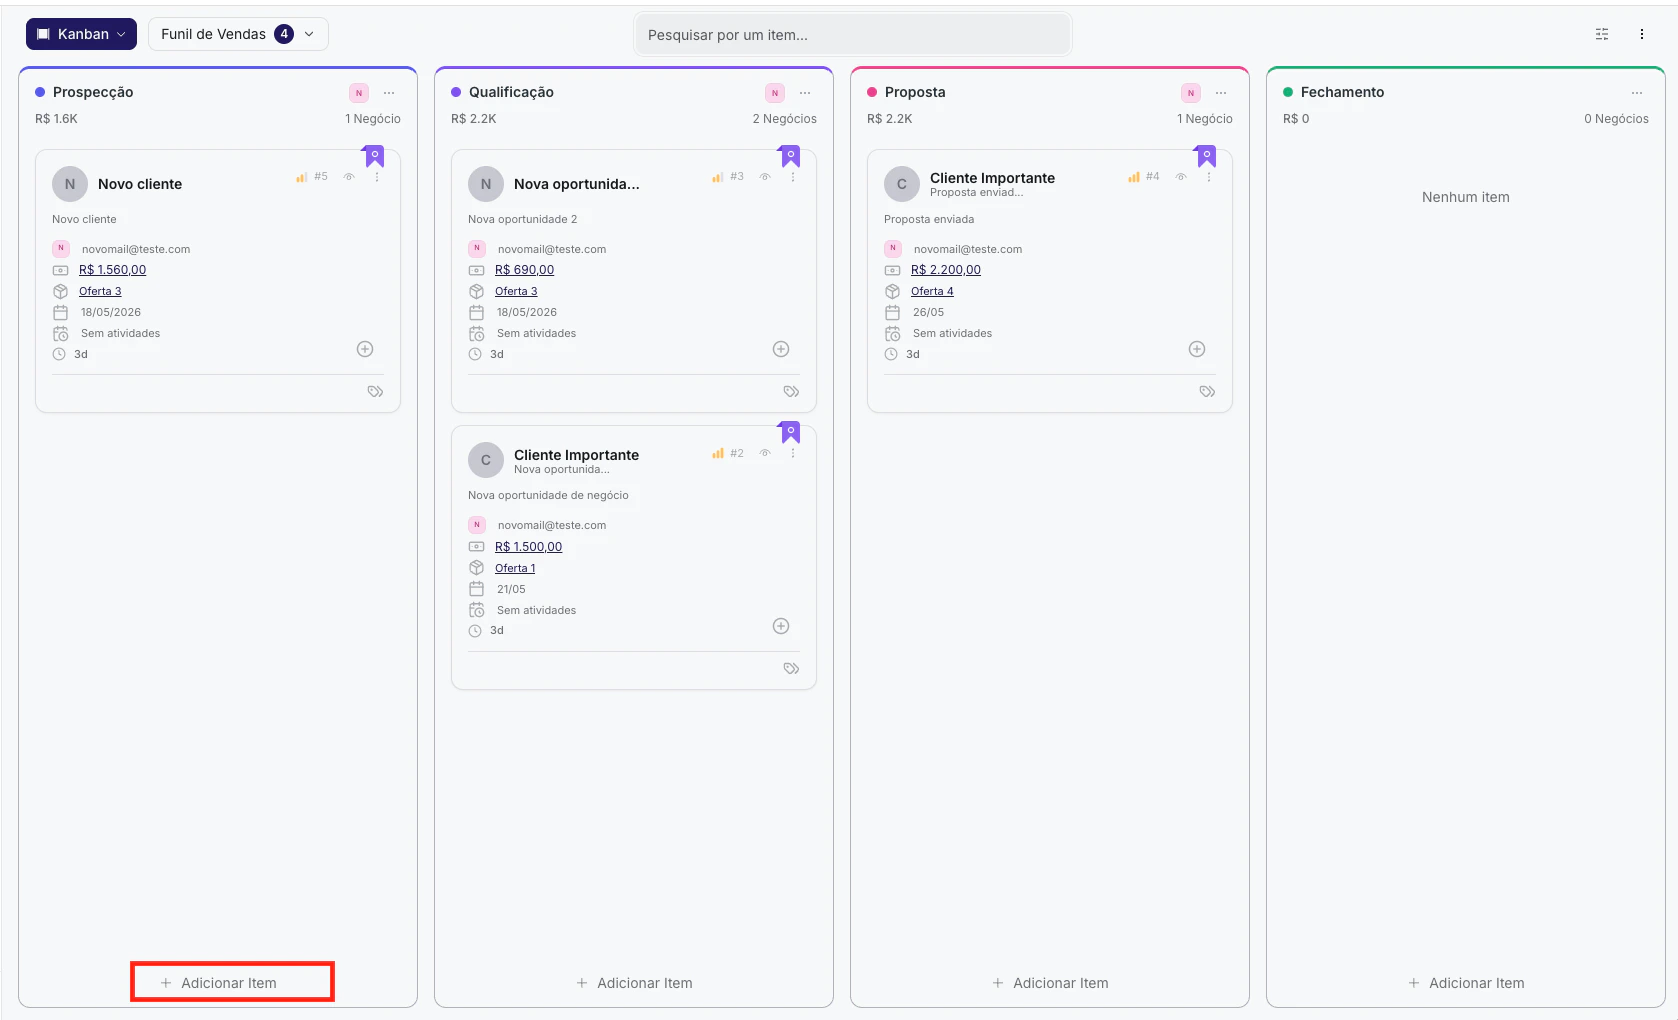Image resolution: width=1678 pixels, height=1020 pixels.
Task: Open the Nova oportunida... card title
Action: 577,184
